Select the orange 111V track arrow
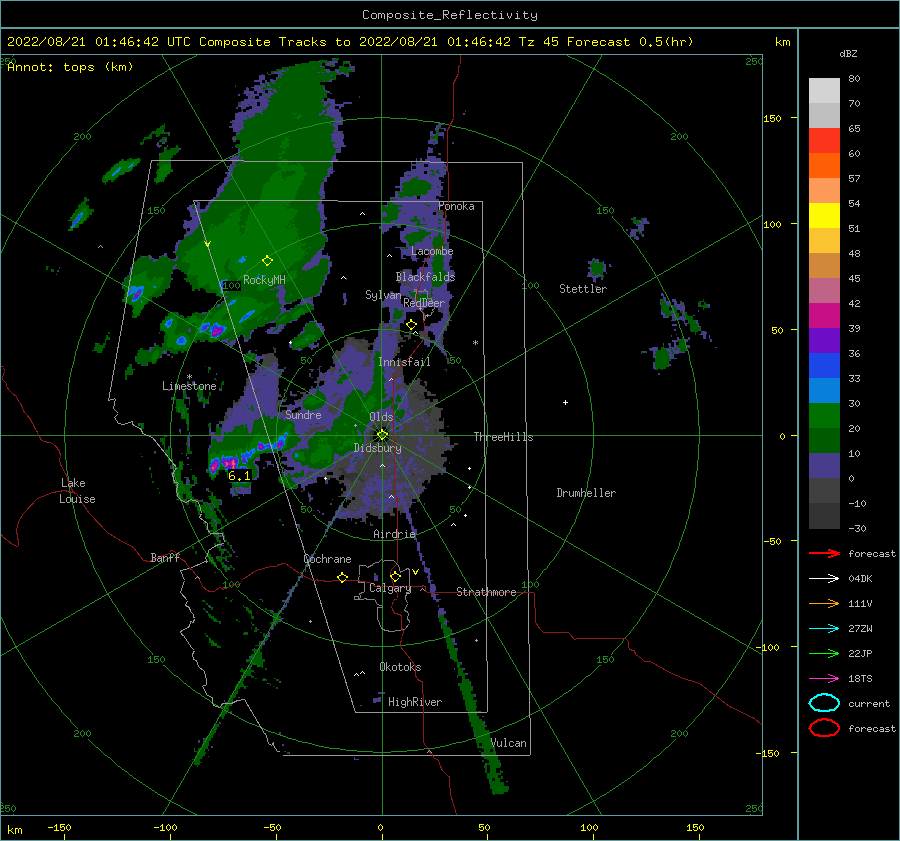Image resolution: width=900 pixels, height=841 pixels. click(824, 603)
